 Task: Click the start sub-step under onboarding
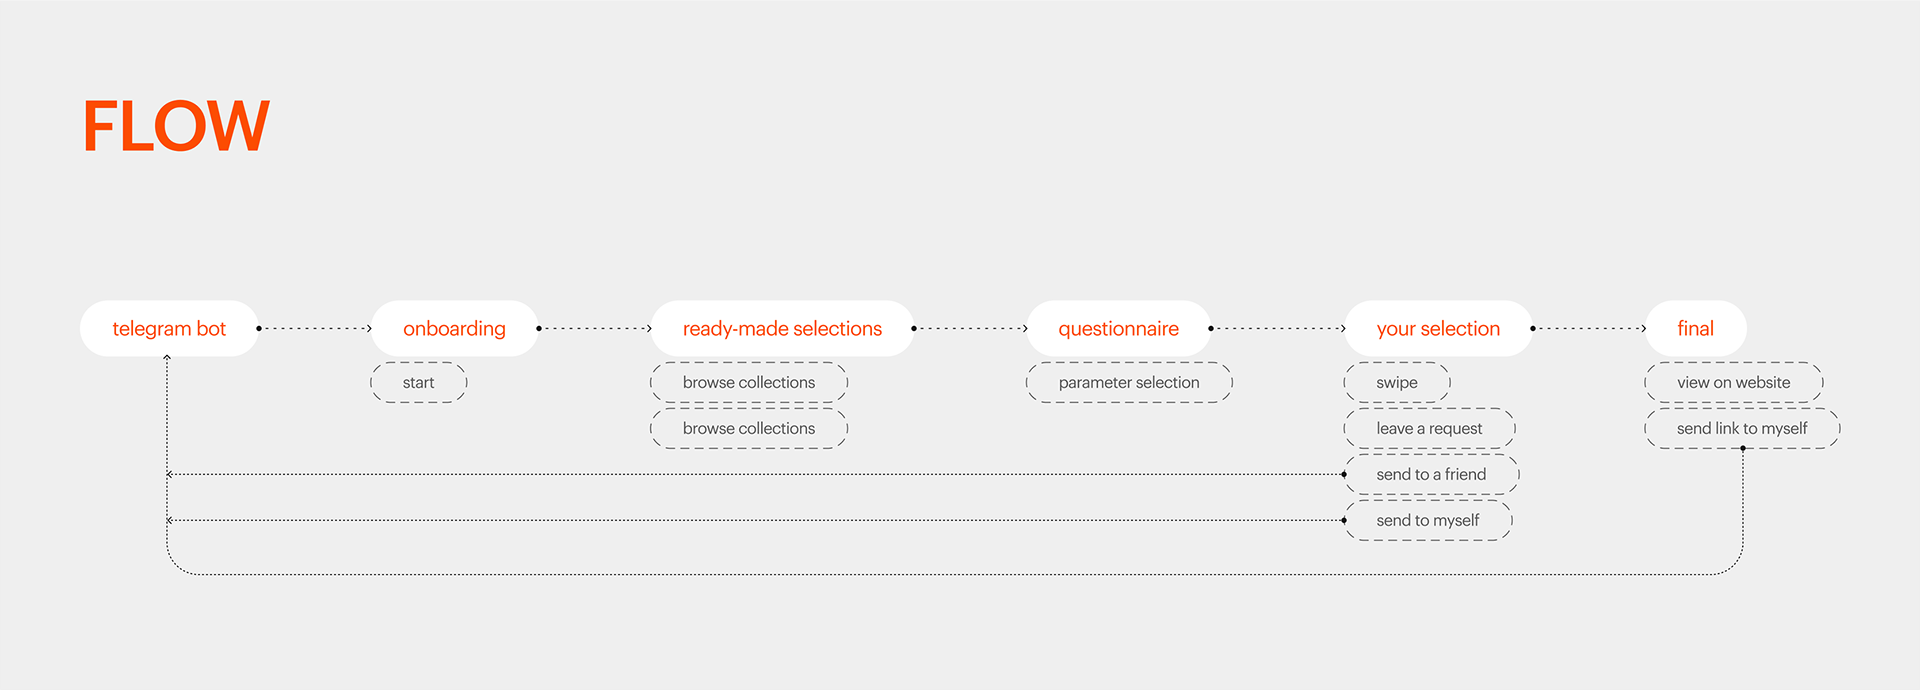[418, 382]
